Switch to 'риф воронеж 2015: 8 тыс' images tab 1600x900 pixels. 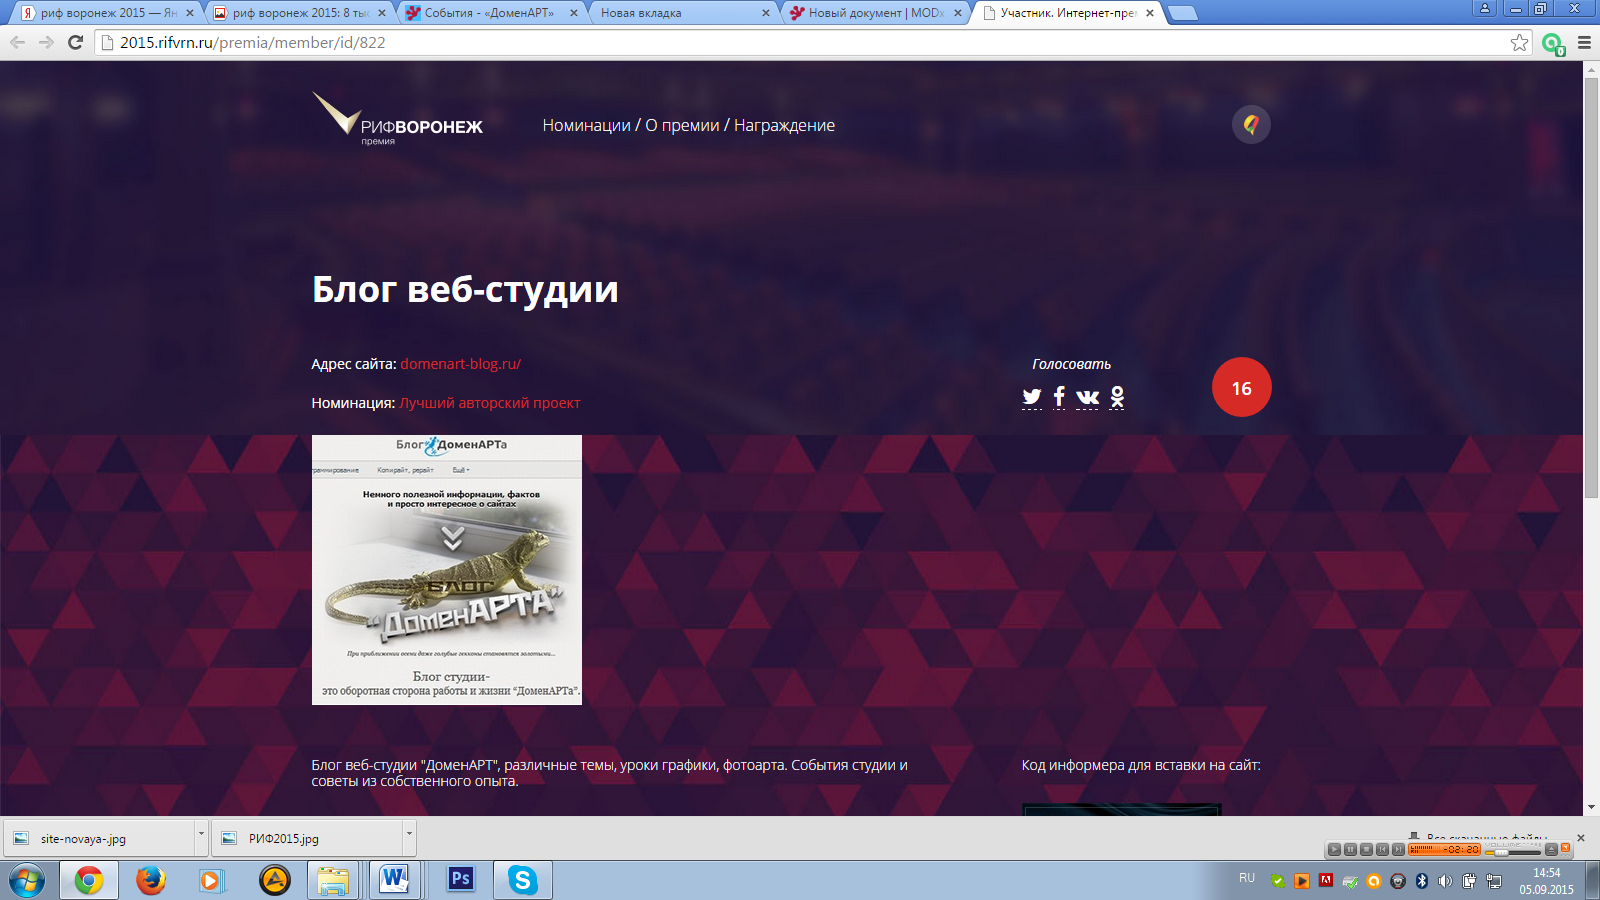coord(298,13)
